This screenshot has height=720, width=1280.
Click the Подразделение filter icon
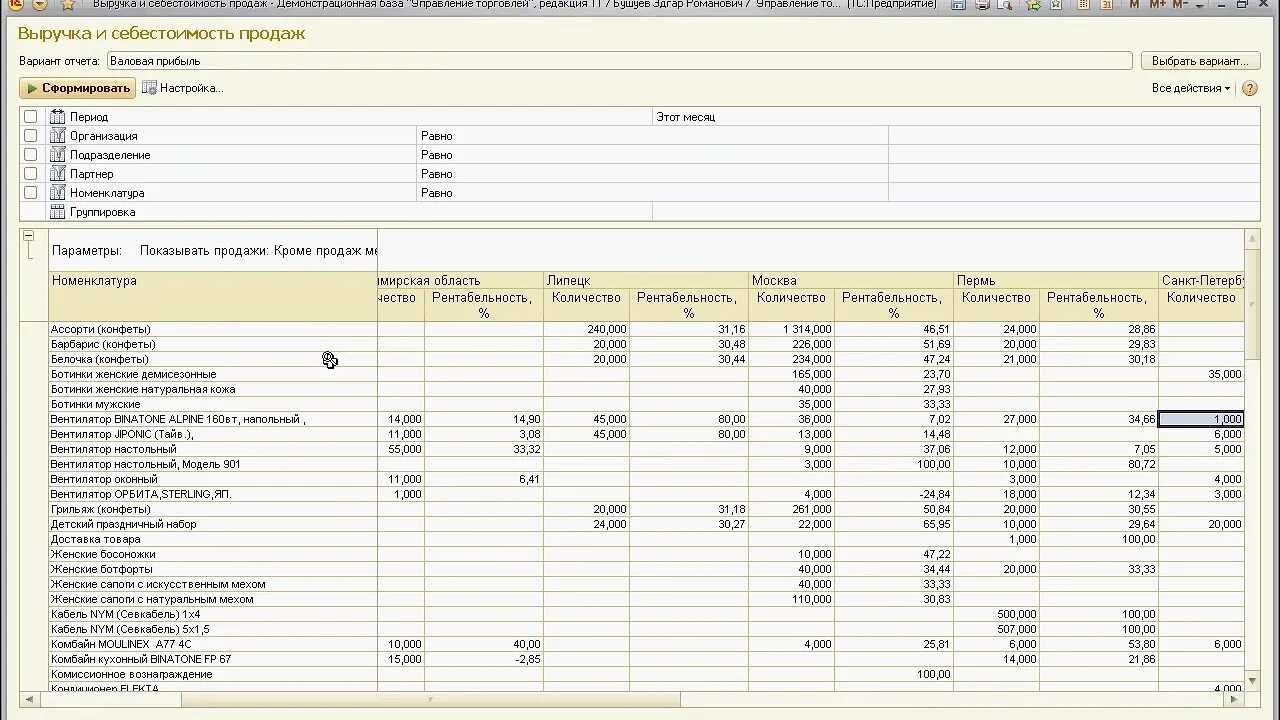(x=57, y=155)
